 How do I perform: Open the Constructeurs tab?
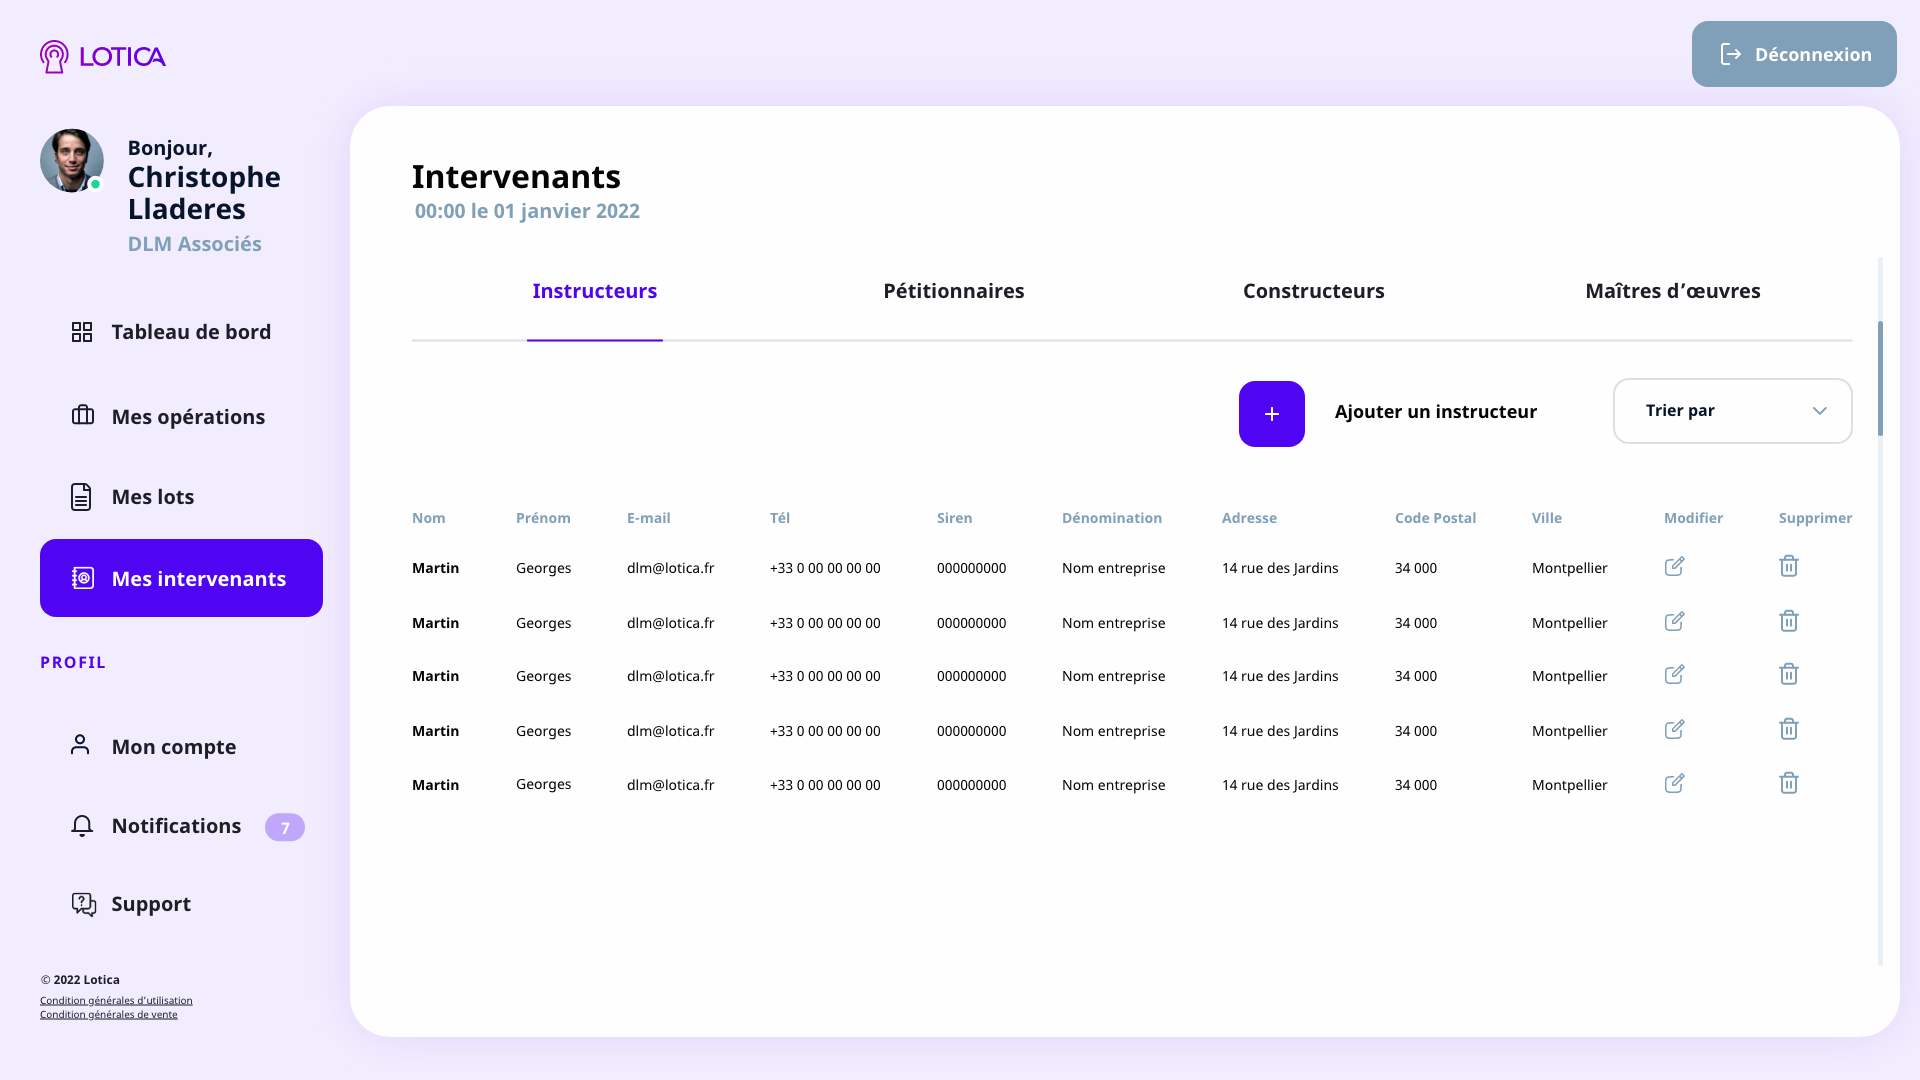(x=1313, y=291)
